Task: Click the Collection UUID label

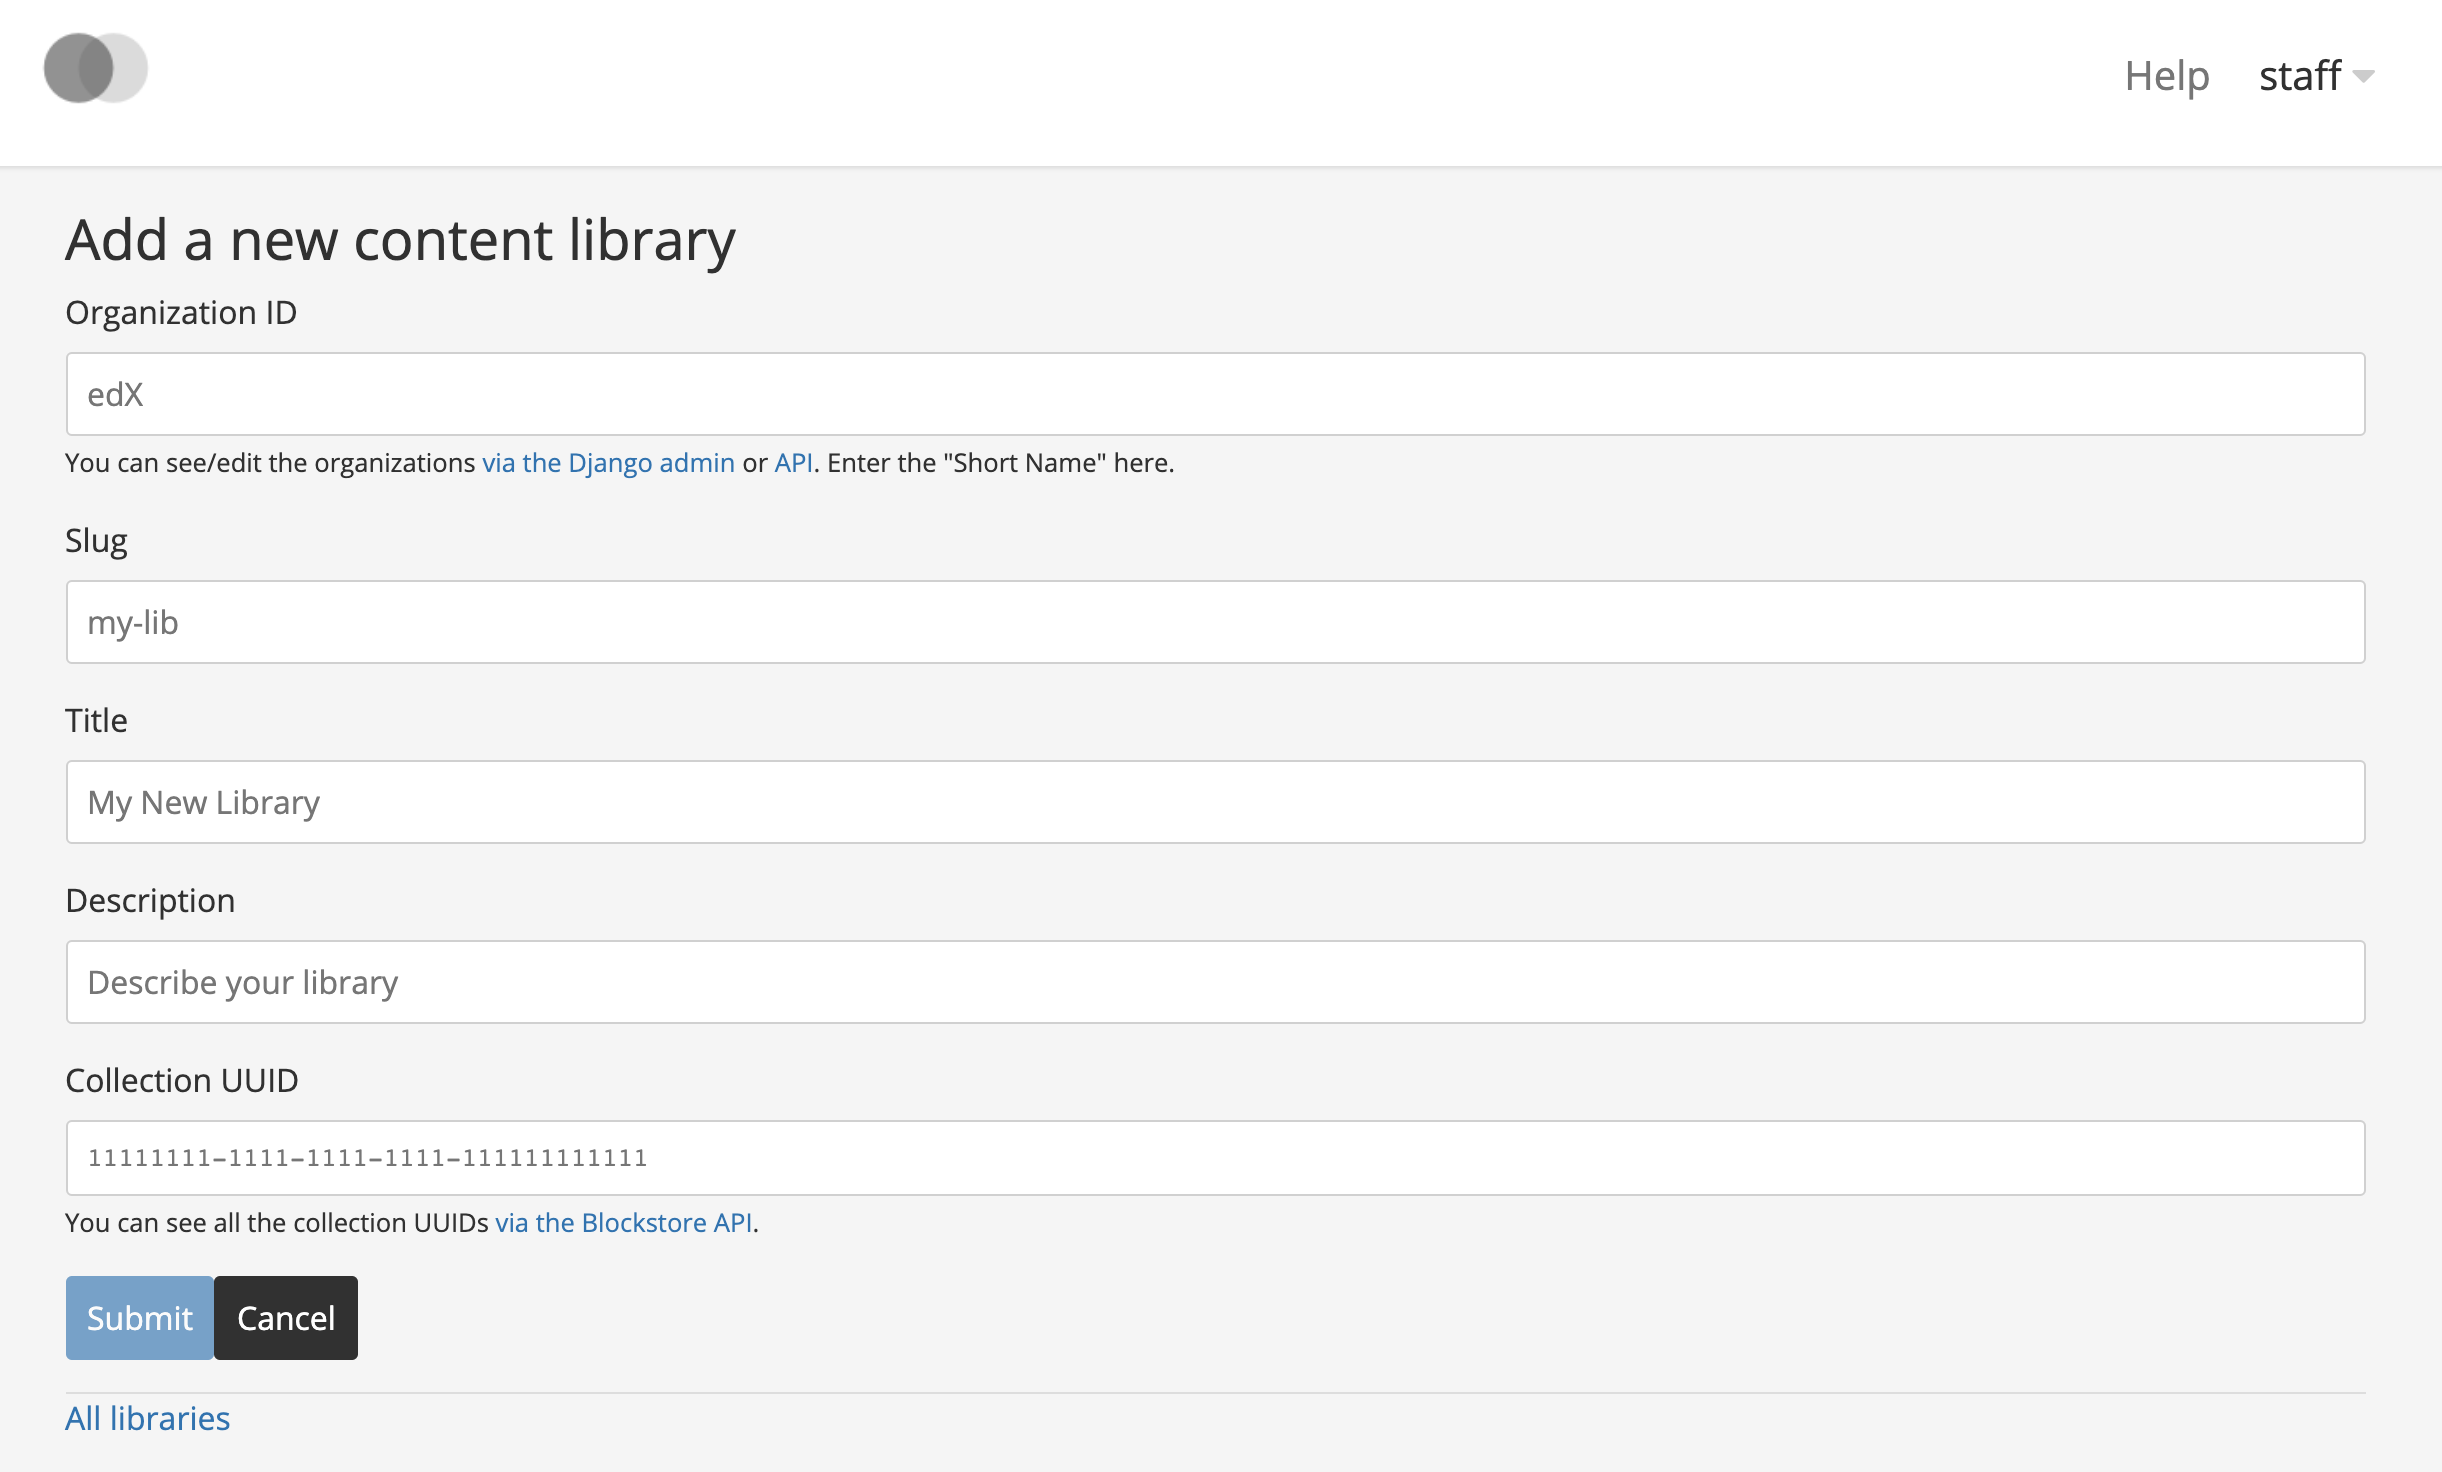Action: point(181,1081)
